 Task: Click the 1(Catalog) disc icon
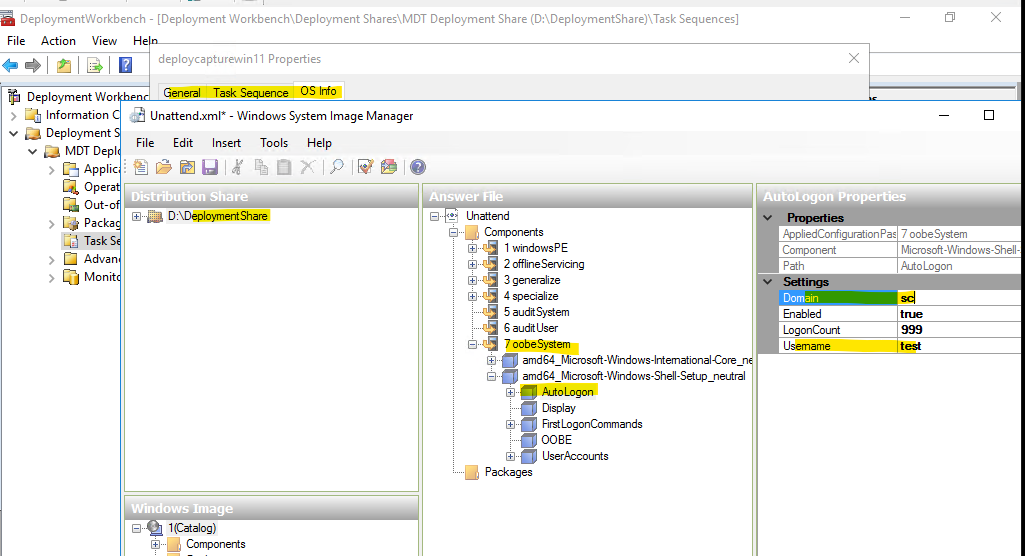coord(155,528)
